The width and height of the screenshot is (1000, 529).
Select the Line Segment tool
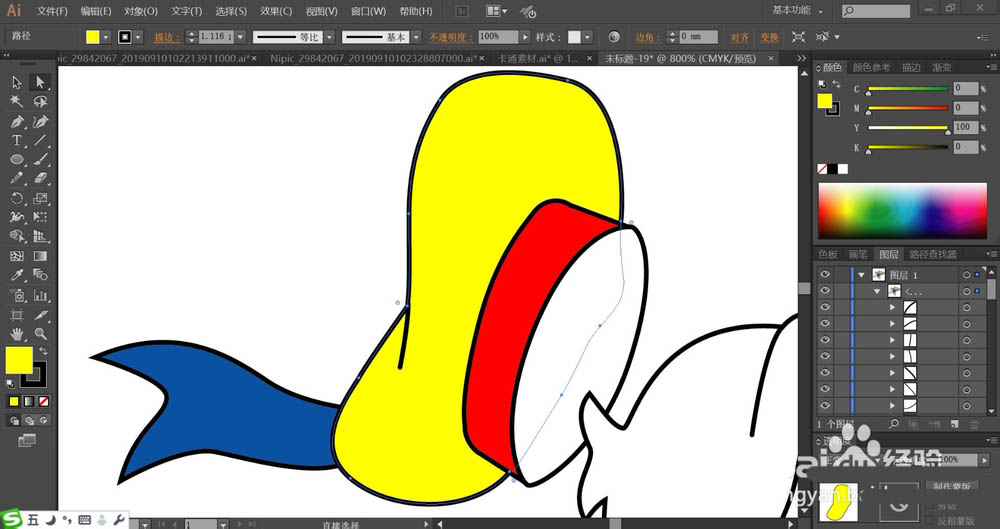pos(40,140)
